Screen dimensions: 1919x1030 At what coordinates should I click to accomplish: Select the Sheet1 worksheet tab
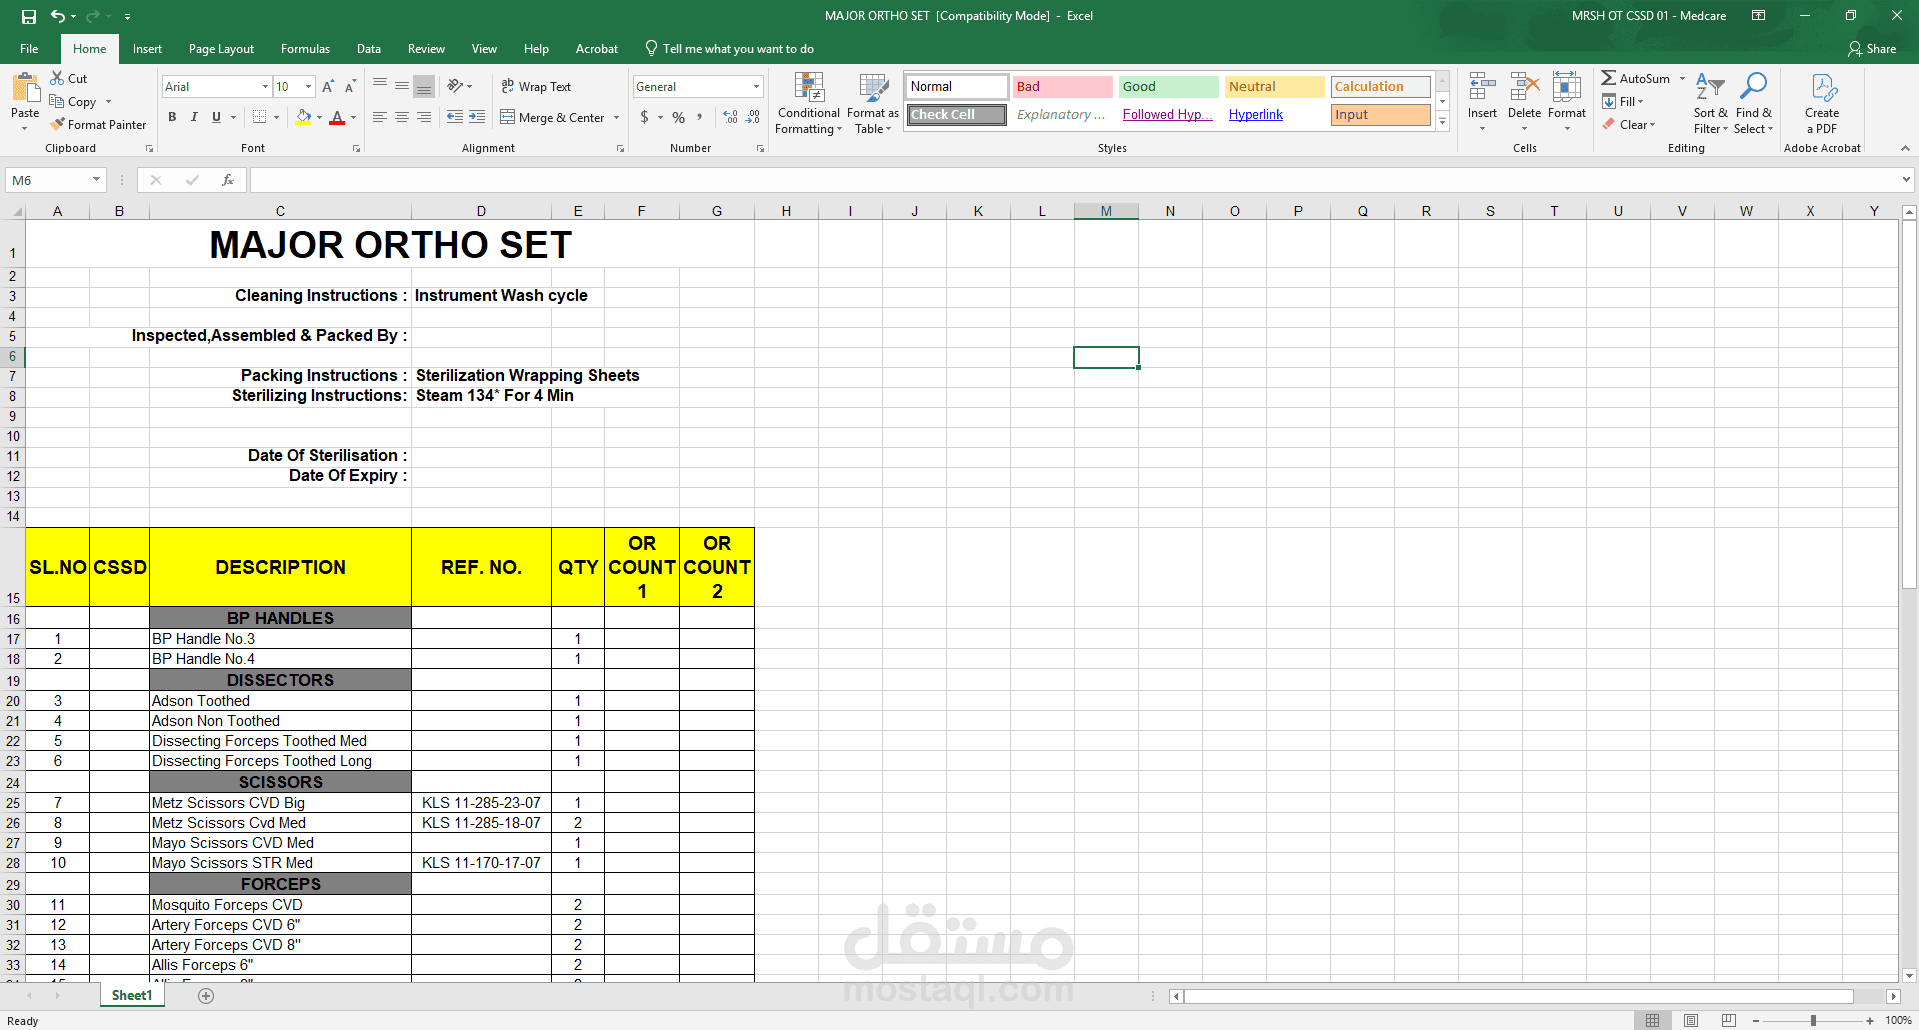(x=132, y=996)
